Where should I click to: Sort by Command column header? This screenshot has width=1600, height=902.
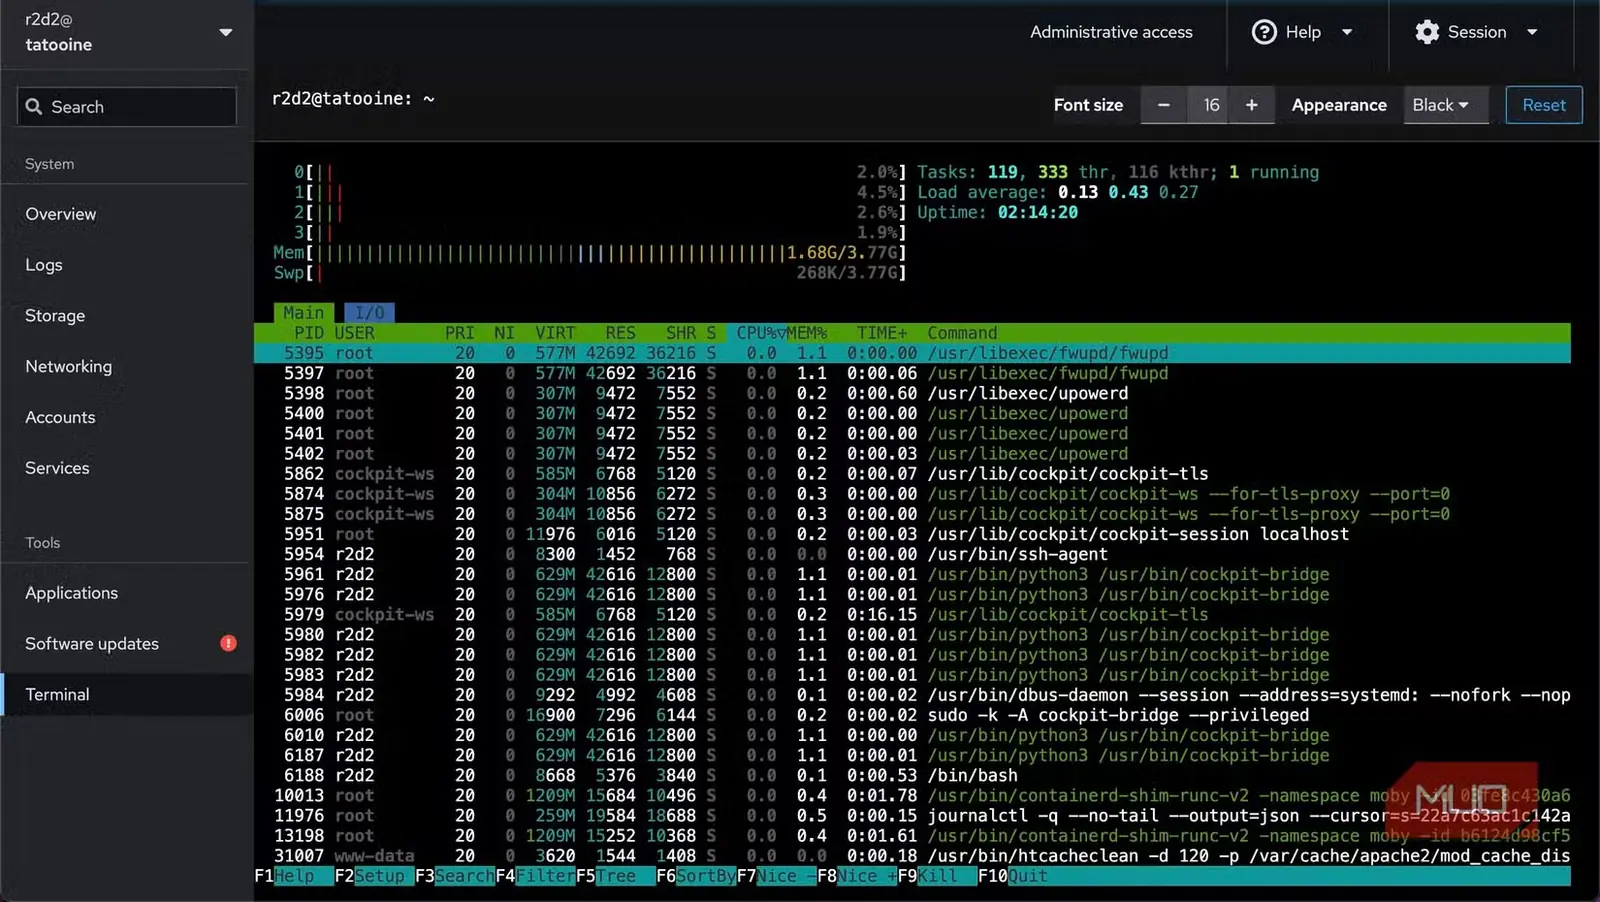point(962,333)
